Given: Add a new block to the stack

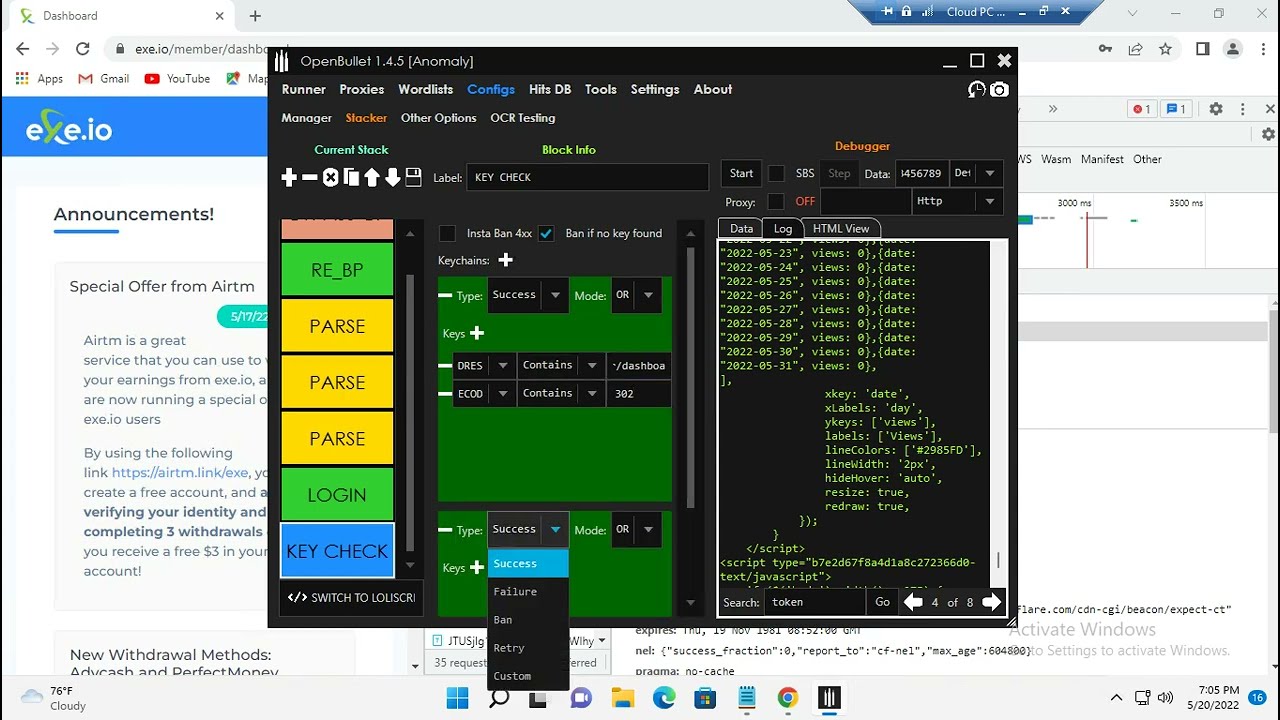Looking at the screenshot, I should (x=289, y=177).
